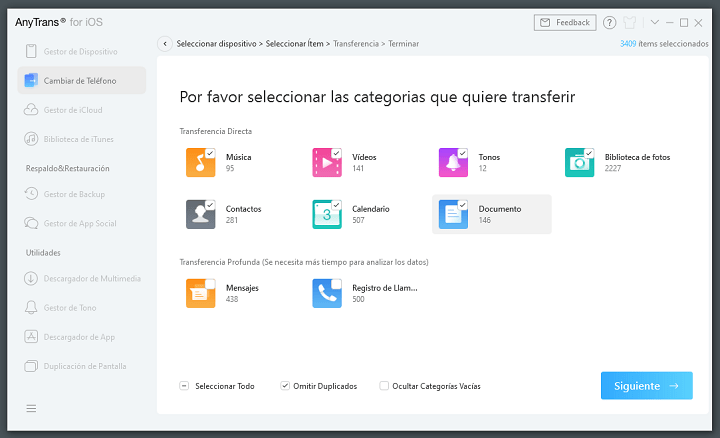Click the Registro de Llamadas phone icon
The height and width of the screenshot is (438, 720).
[327, 293]
